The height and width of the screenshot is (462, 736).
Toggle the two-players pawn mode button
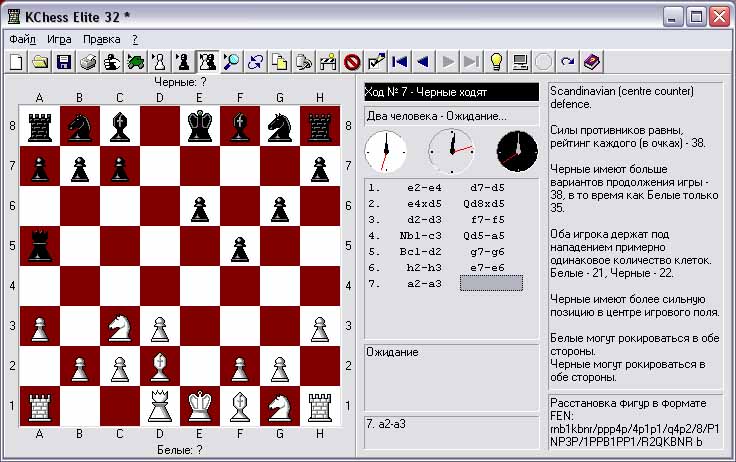[208, 62]
